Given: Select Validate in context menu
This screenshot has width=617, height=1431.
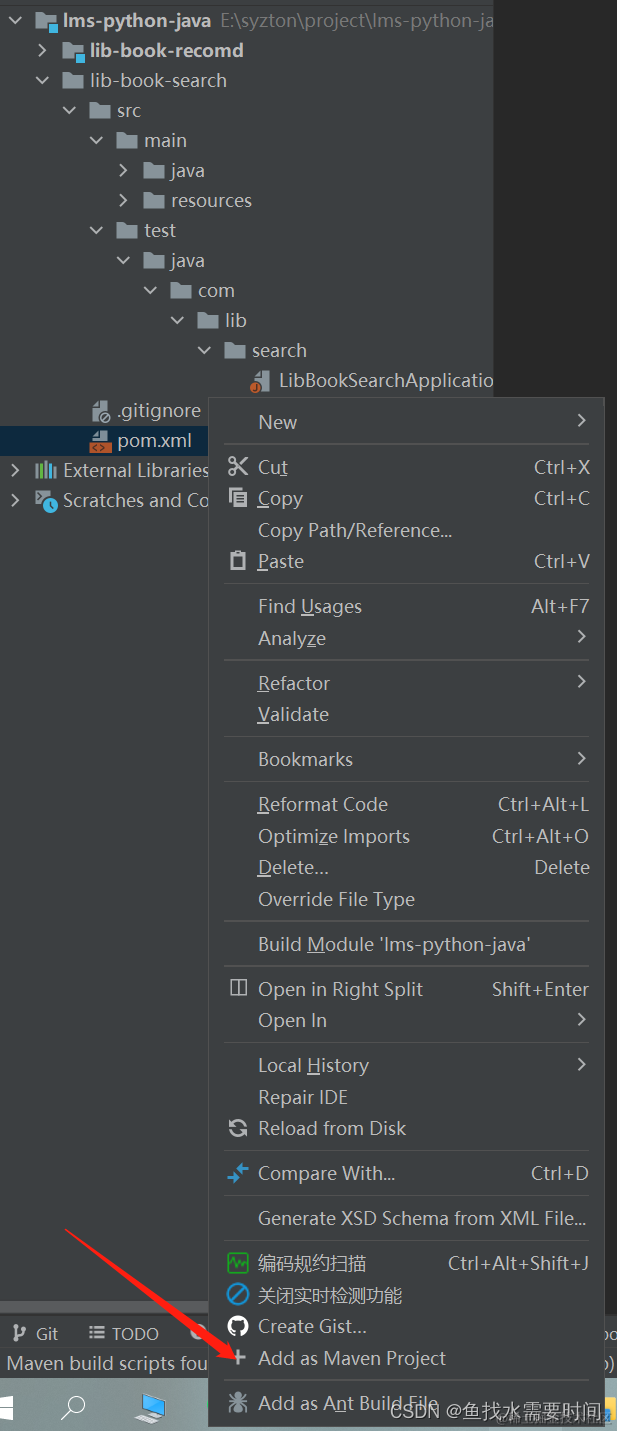Looking at the screenshot, I should click(x=293, y=714).
